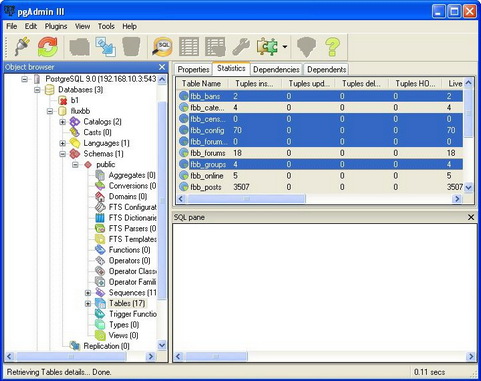481x381 pixels.
Task: Click the View data grid icon
Action: [189, 46]
